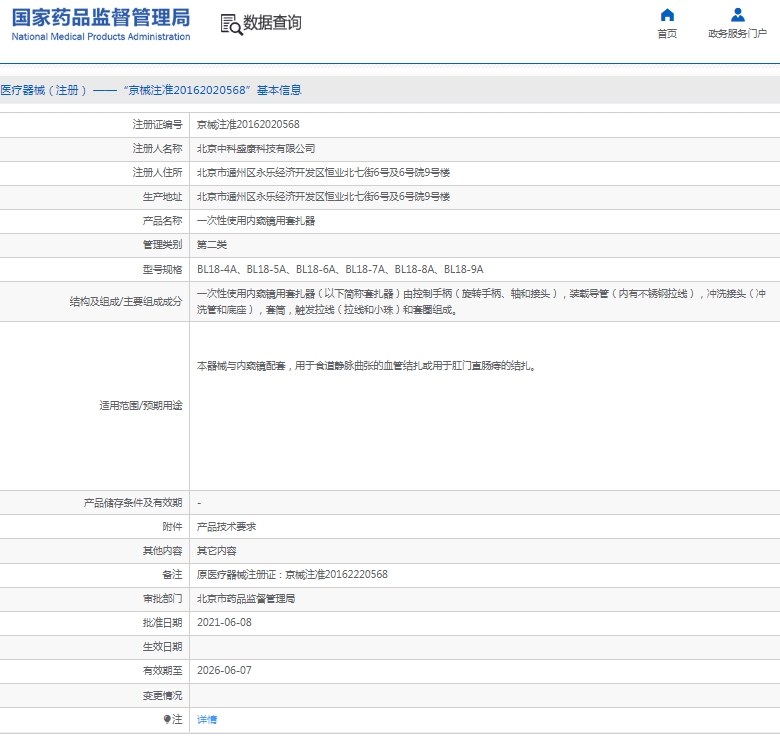Click the 批准日期 label
The width and height of the screenshot is (780, 739).
pyautogui.click(x=162, y=622)
